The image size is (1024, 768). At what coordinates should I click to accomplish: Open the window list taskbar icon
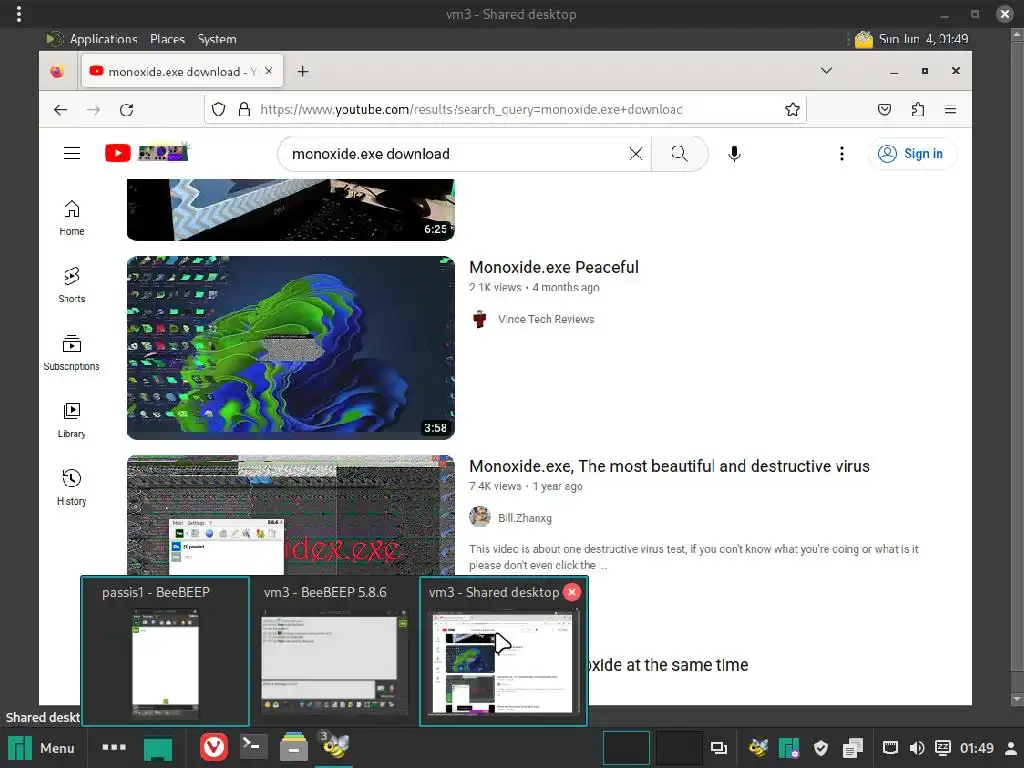[718, 748]
